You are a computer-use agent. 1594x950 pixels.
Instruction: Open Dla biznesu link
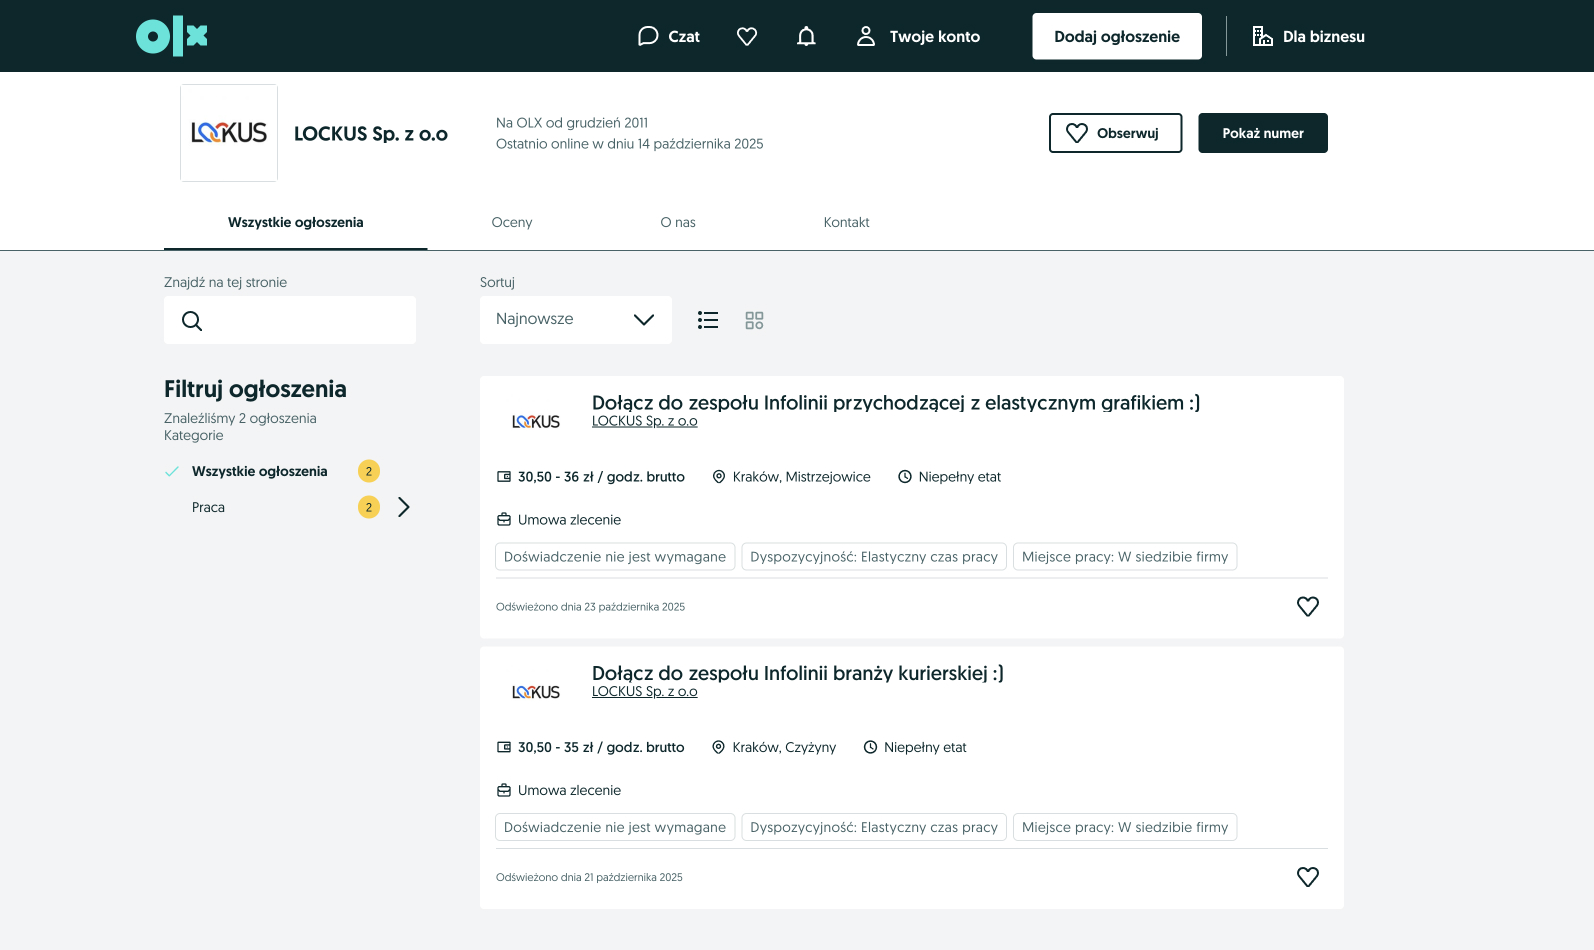[x=1308, y=36]
